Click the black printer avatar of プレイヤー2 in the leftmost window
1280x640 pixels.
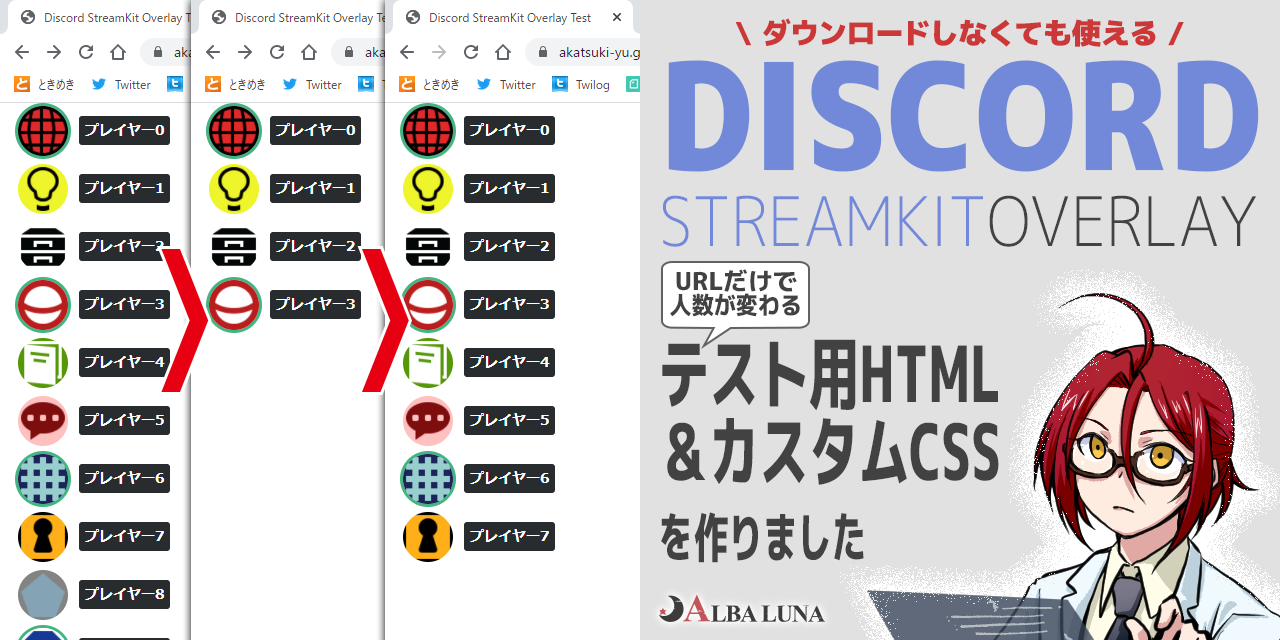coord(43,247)
